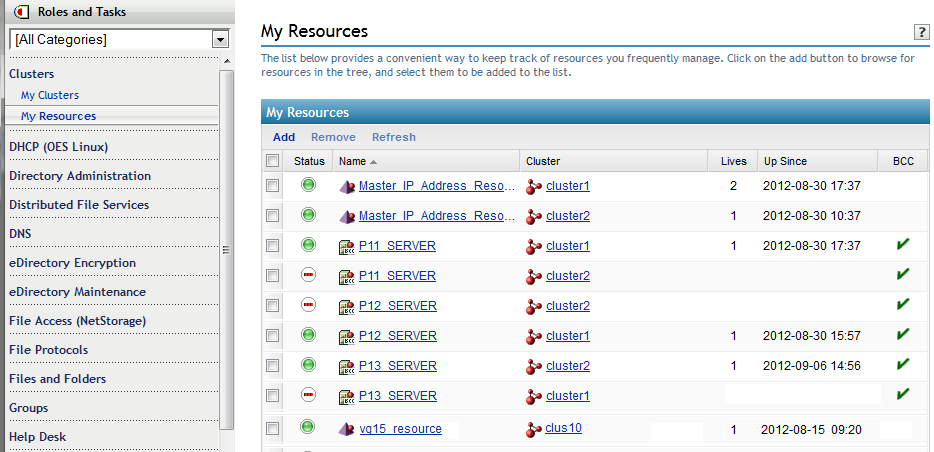Click cluster icon beside clus10
Screen dimensions: 934x452
tap(534, 430)
